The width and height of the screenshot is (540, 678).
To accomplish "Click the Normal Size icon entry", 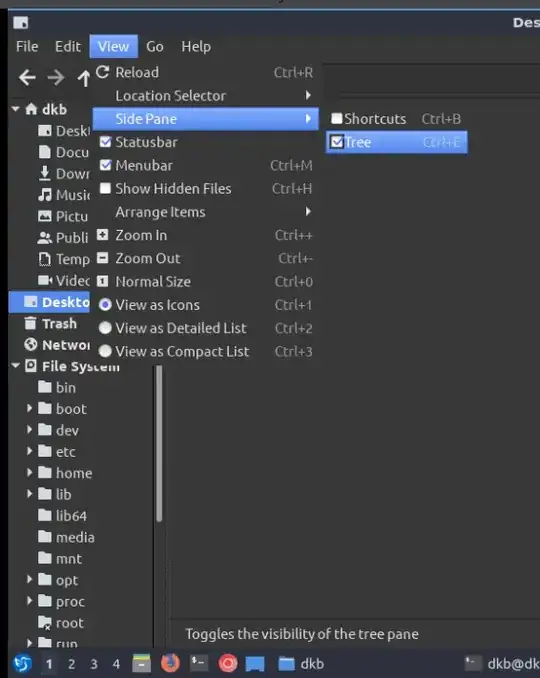I will pos(102,281).
